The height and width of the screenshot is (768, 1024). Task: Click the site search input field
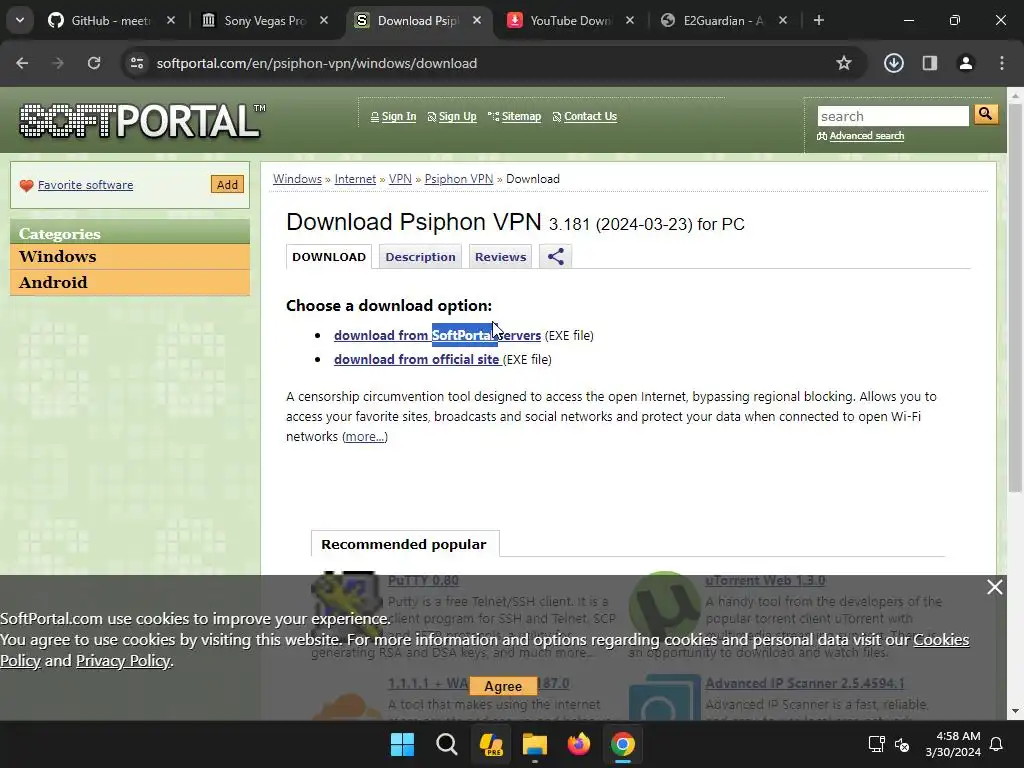[893, 116]
